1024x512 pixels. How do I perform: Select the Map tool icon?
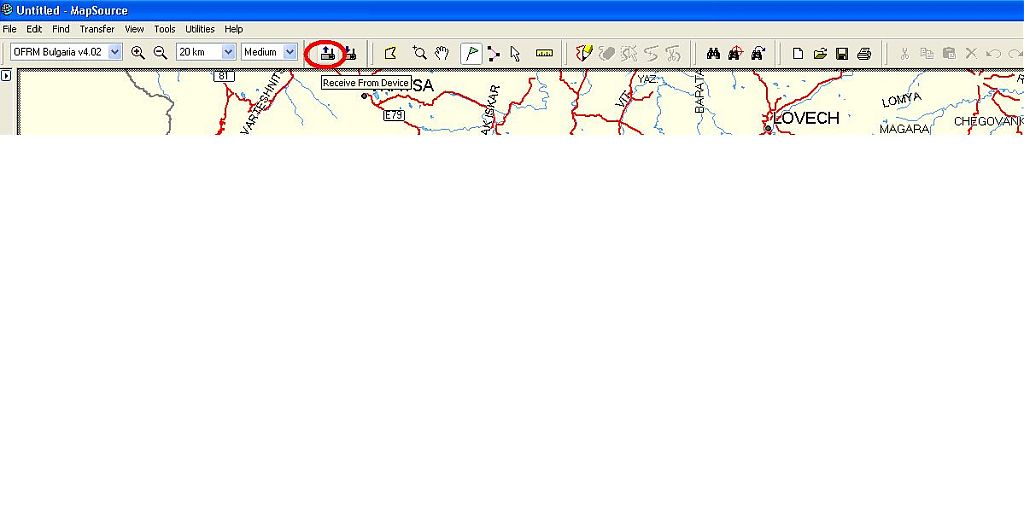(390, 54)
